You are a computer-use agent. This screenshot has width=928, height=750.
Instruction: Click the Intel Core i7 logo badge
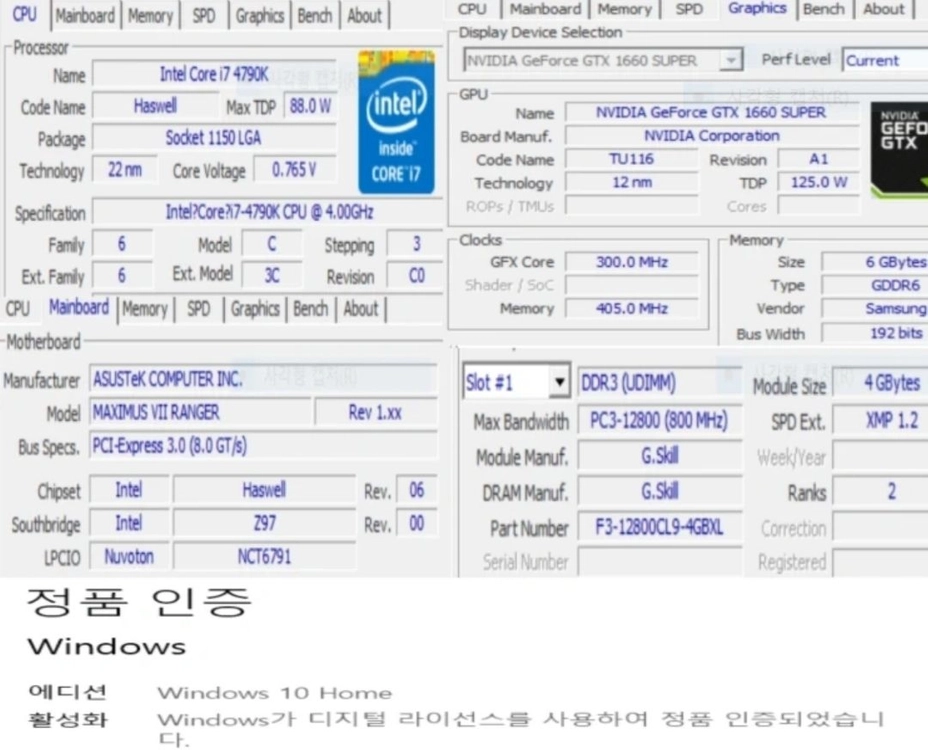(x=397, y=122)
